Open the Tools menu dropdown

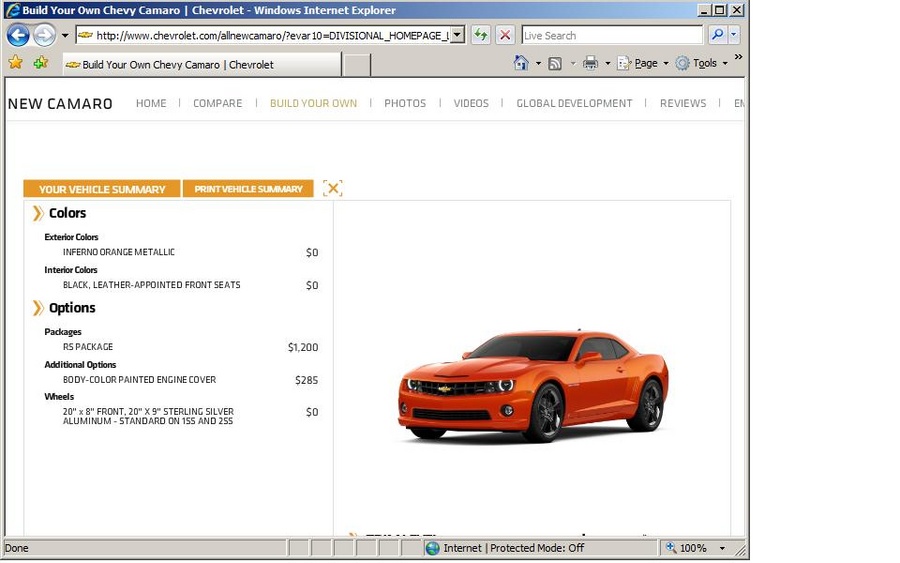coord(725,63)
